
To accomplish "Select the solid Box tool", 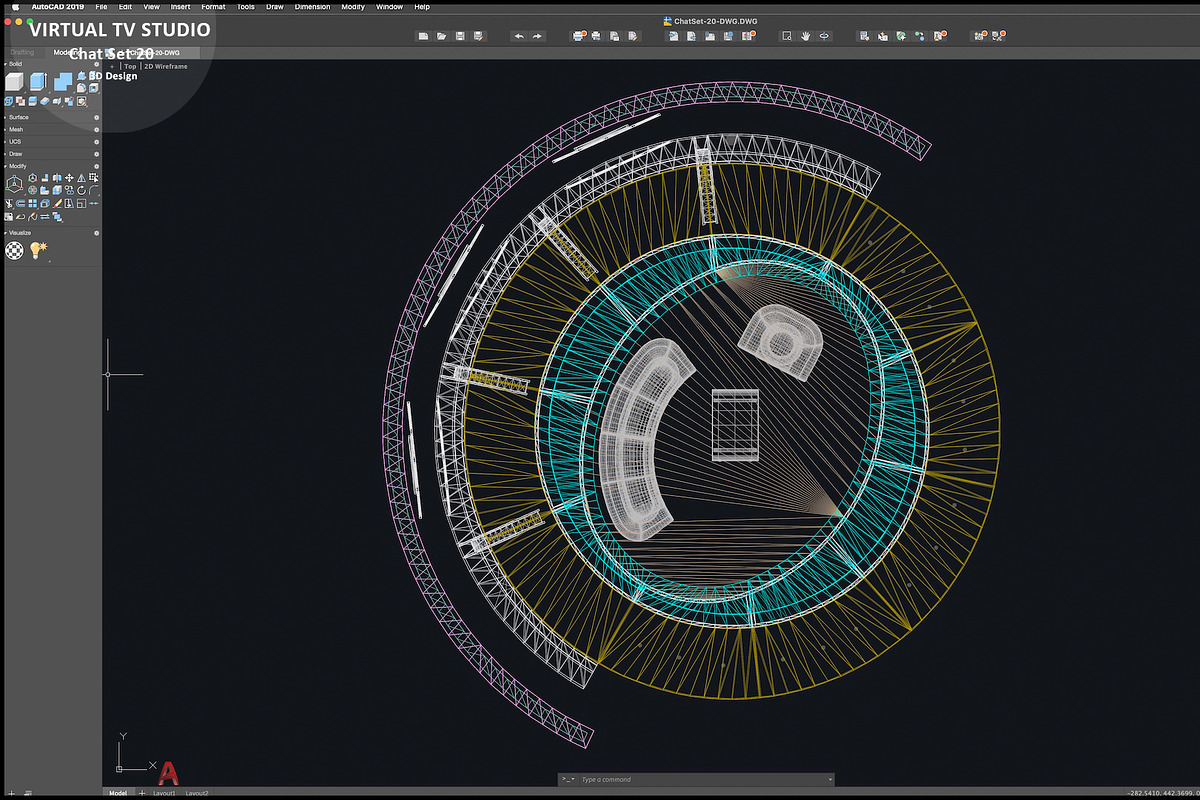I will (x=14, y=81).
